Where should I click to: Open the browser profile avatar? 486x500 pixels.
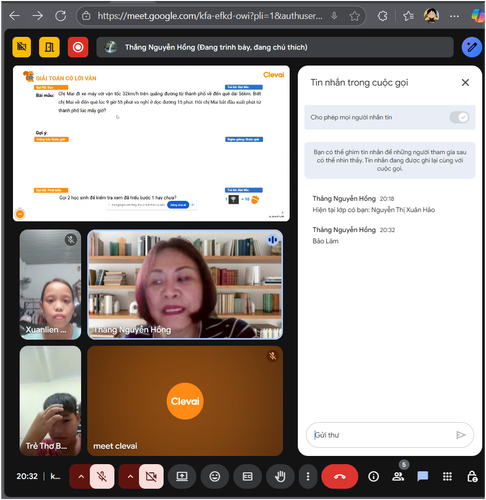431,16
